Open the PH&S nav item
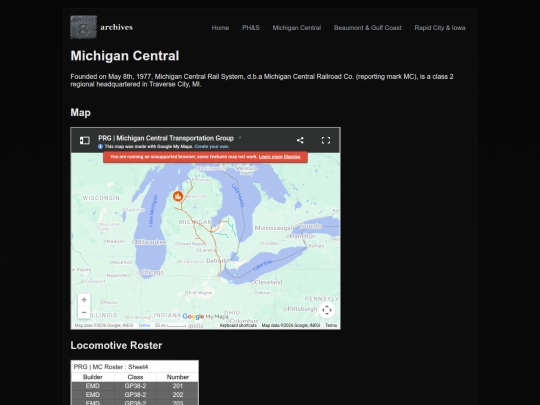 click(251, 28)
